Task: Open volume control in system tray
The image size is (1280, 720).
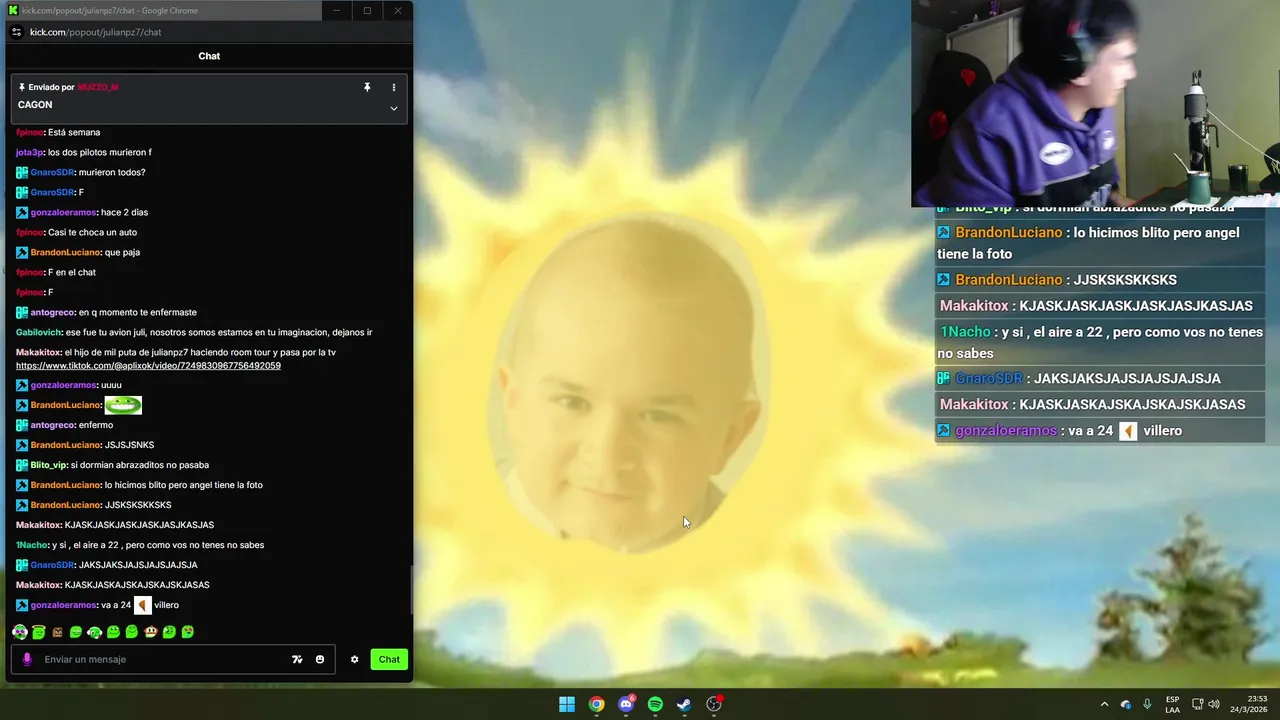Action: pyautogui.click(x=1214, y=704)
